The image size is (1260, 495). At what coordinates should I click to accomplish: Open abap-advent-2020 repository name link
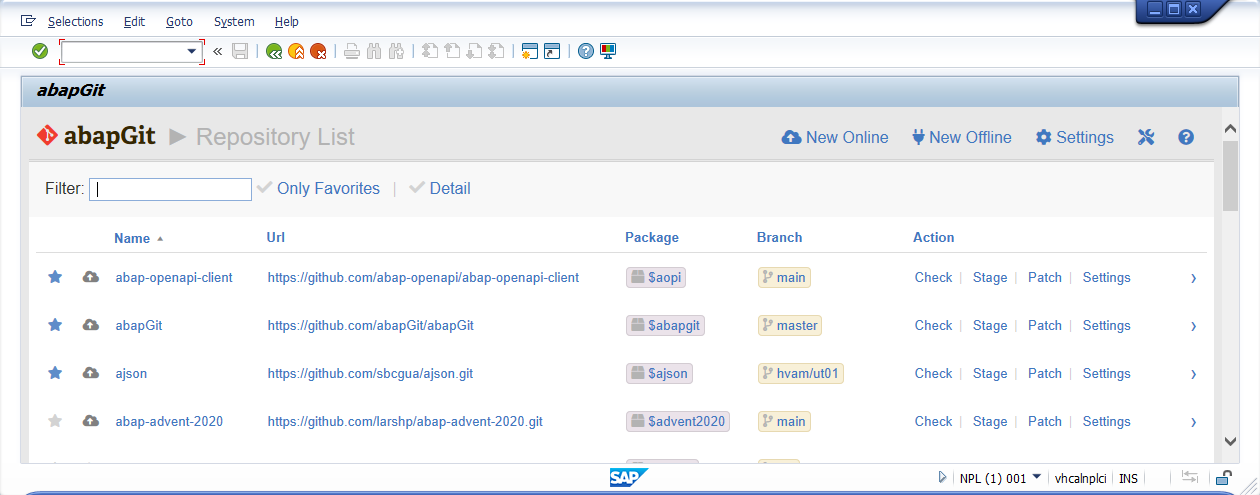(x=169, y=421)
